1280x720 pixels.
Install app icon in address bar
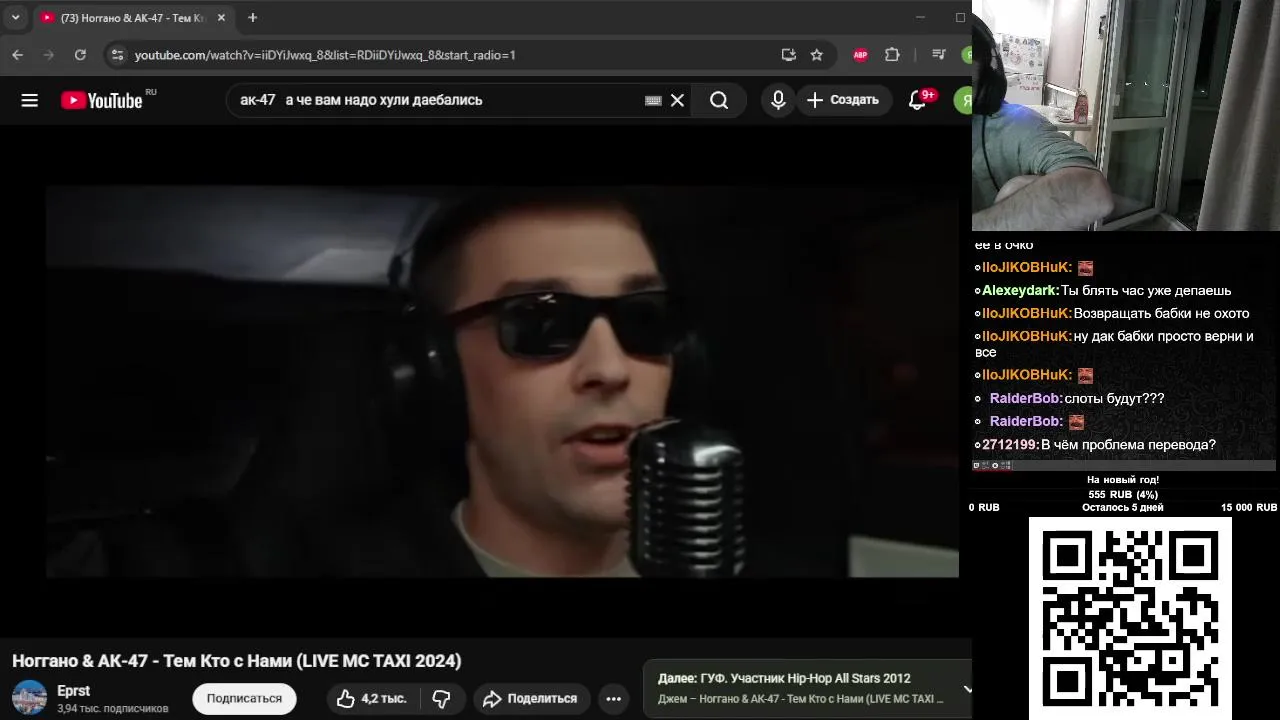789,55
